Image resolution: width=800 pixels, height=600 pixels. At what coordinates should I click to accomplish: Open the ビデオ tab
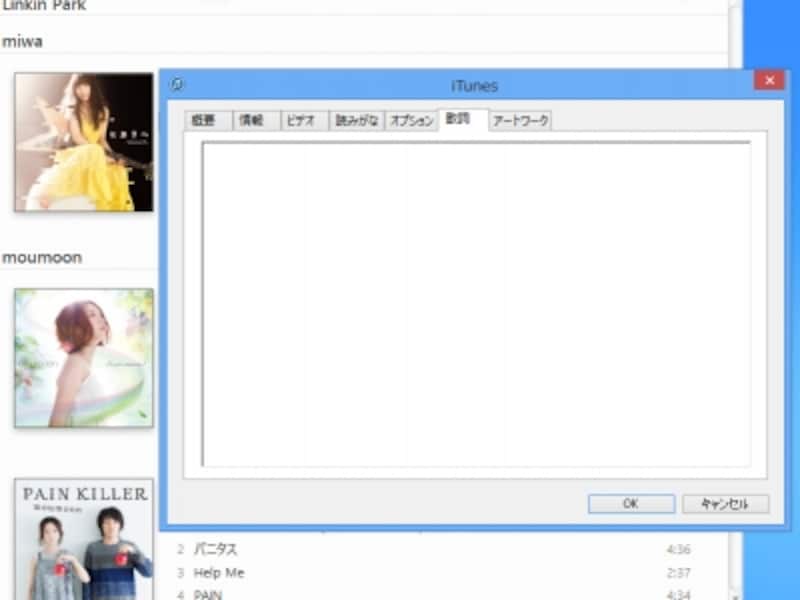[304, 120]
